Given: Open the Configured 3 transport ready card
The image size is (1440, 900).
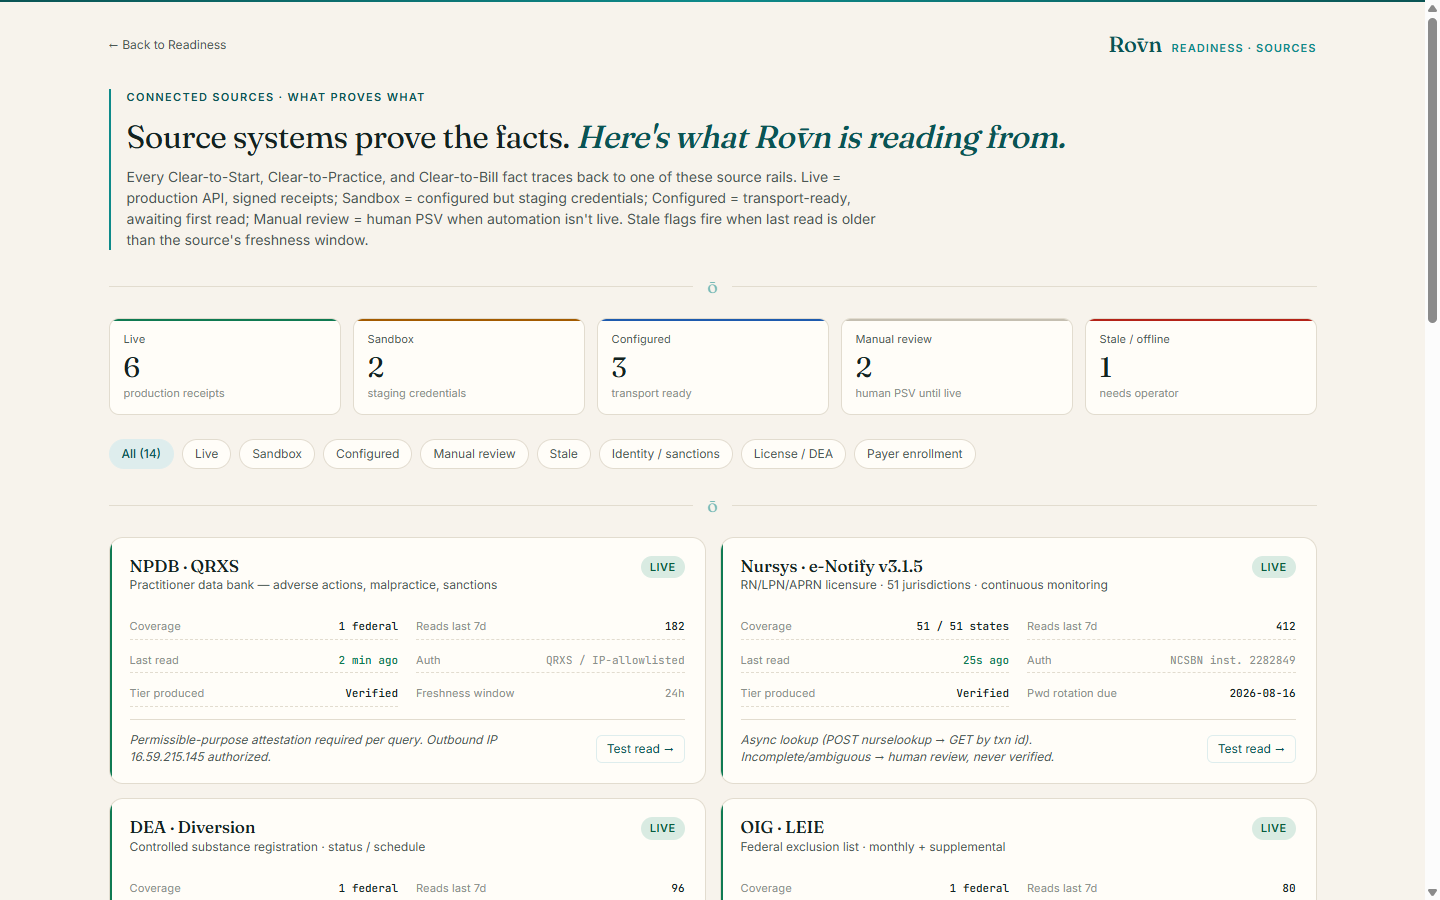Looking at the screenshot, I should pos(713,367).
